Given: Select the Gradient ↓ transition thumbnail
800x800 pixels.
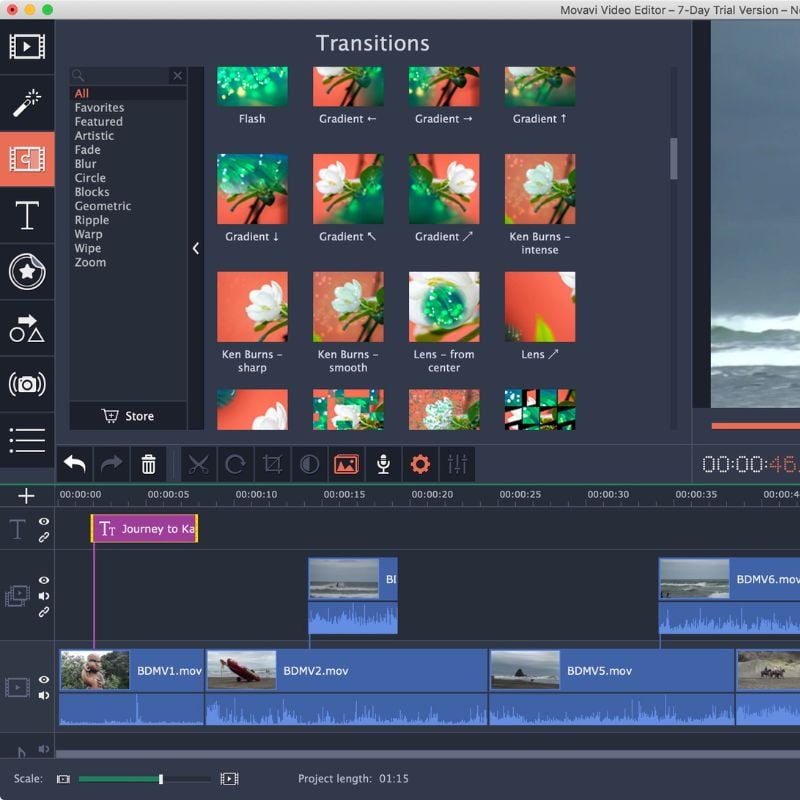Looking at the screenshot, I should coord(252,189).
